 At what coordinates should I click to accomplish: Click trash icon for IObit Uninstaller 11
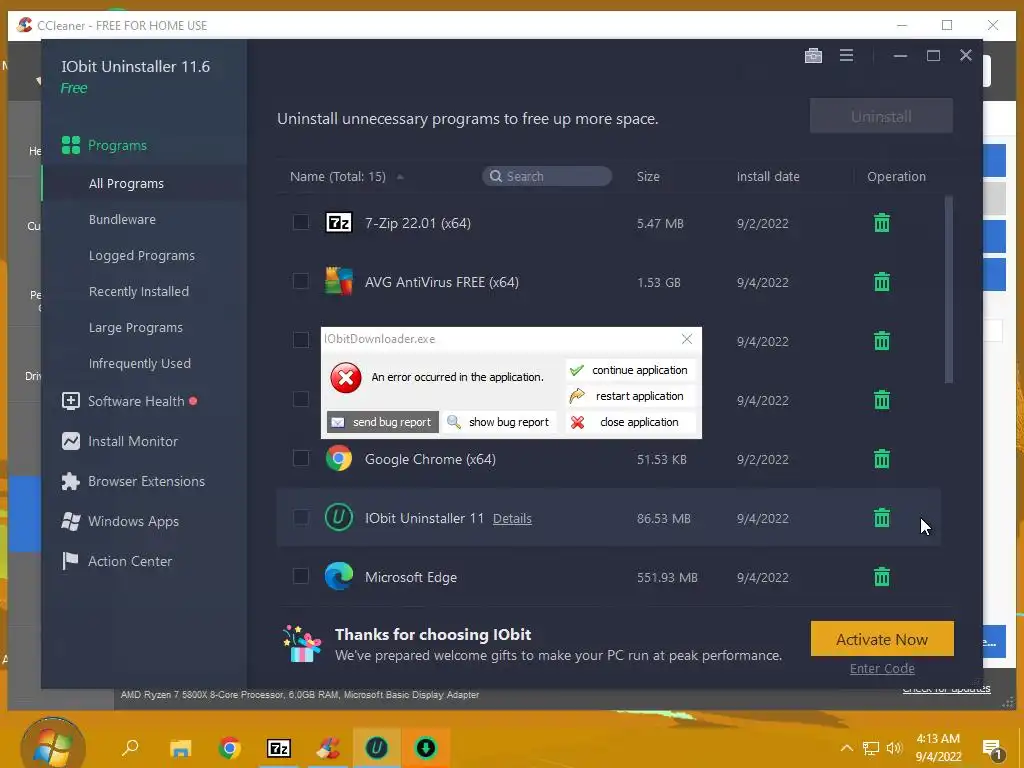[x=882, y=517]
